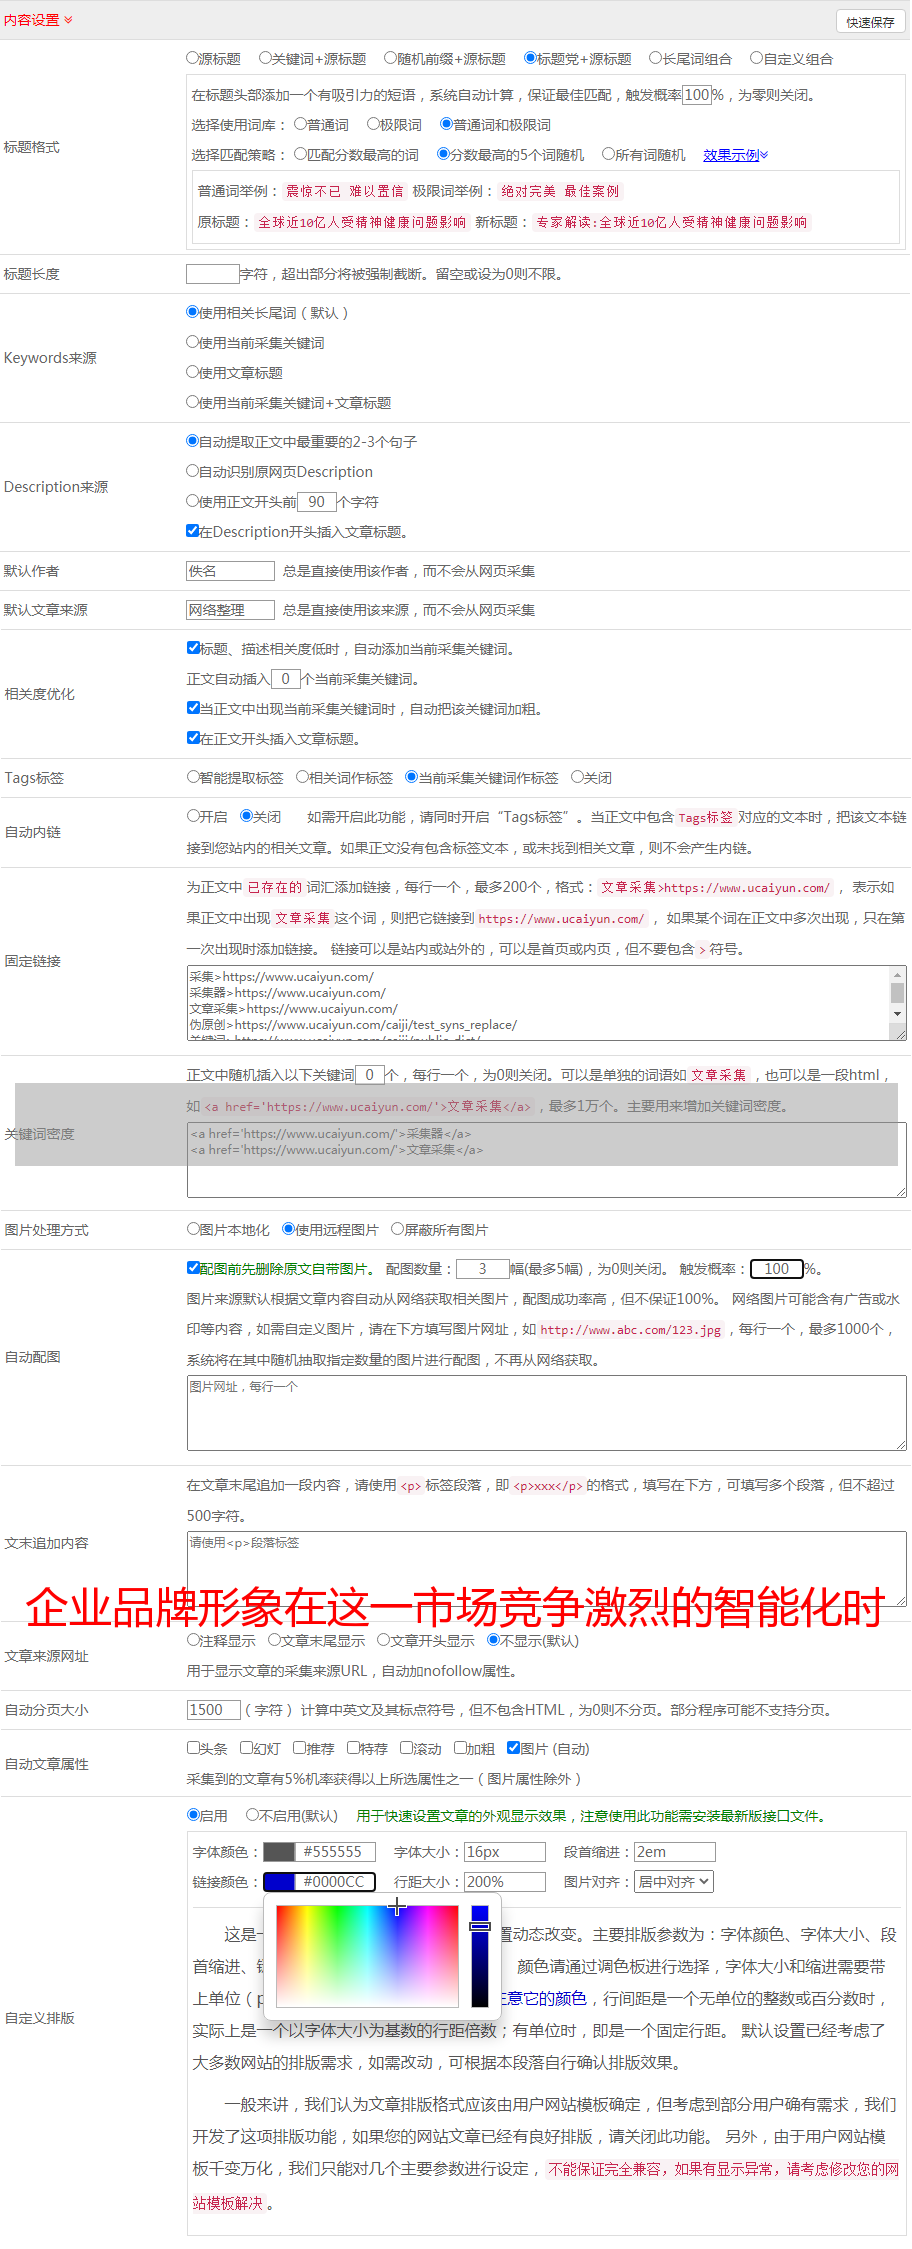Choose 标题党+源标题 option

click(530, 58)
